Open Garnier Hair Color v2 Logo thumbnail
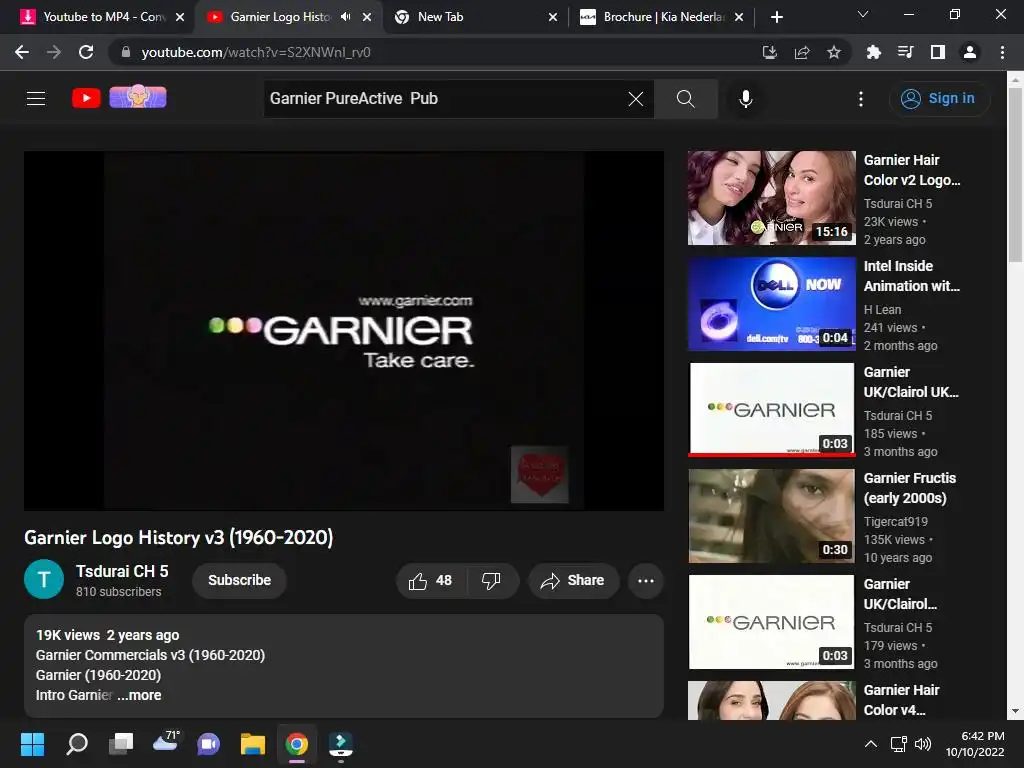The image size is (1024, 768). (x=771, y=198)
